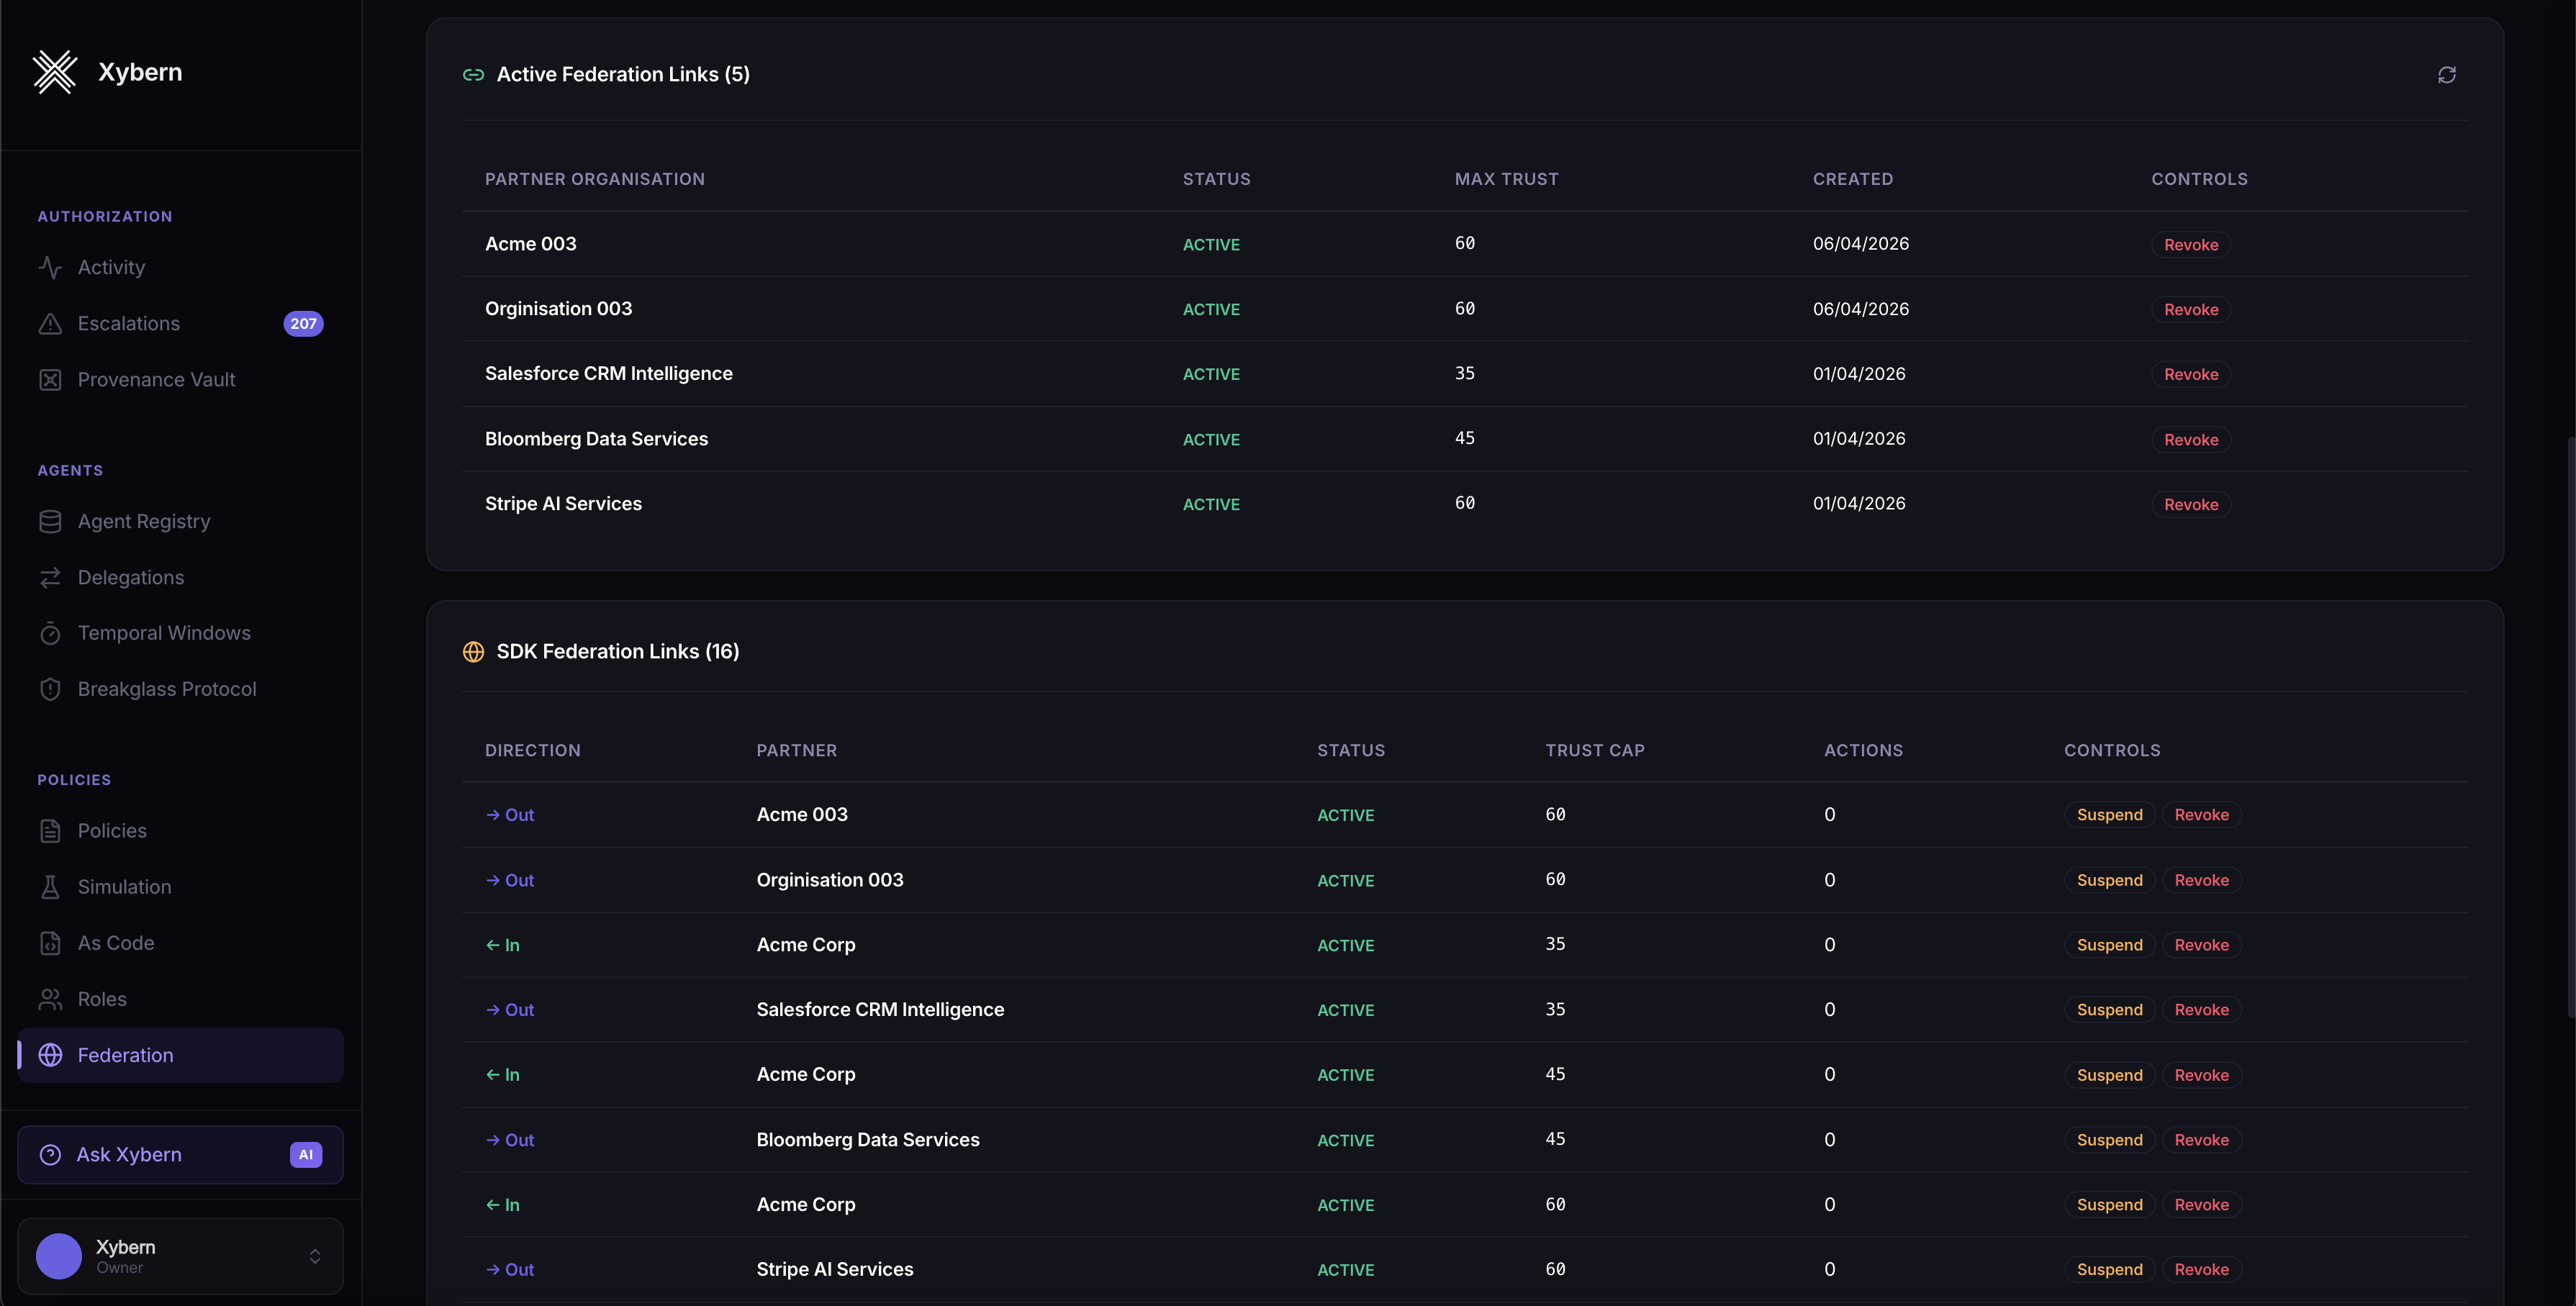Click the Escalations warning triangle icon
The image size is (2576, 1306).
pyautogui.click(x=50, y=323)
